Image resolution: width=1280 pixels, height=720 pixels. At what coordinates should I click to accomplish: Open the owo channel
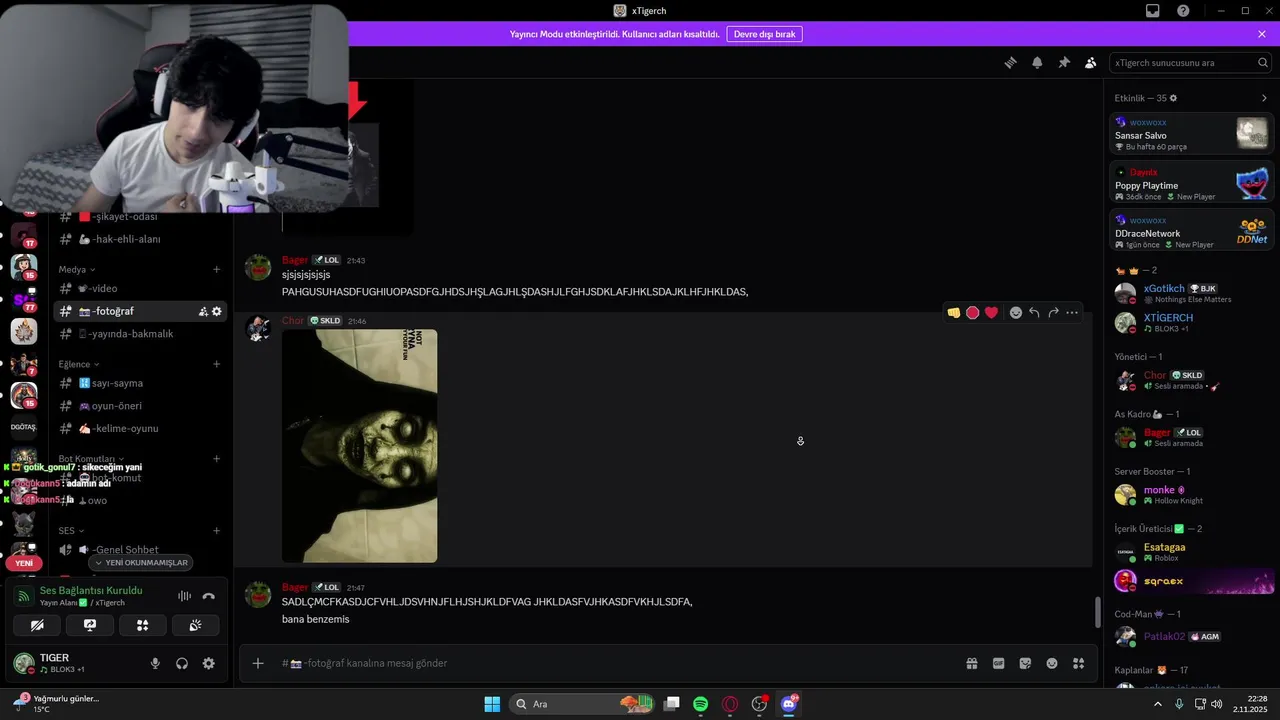[140, 500]
